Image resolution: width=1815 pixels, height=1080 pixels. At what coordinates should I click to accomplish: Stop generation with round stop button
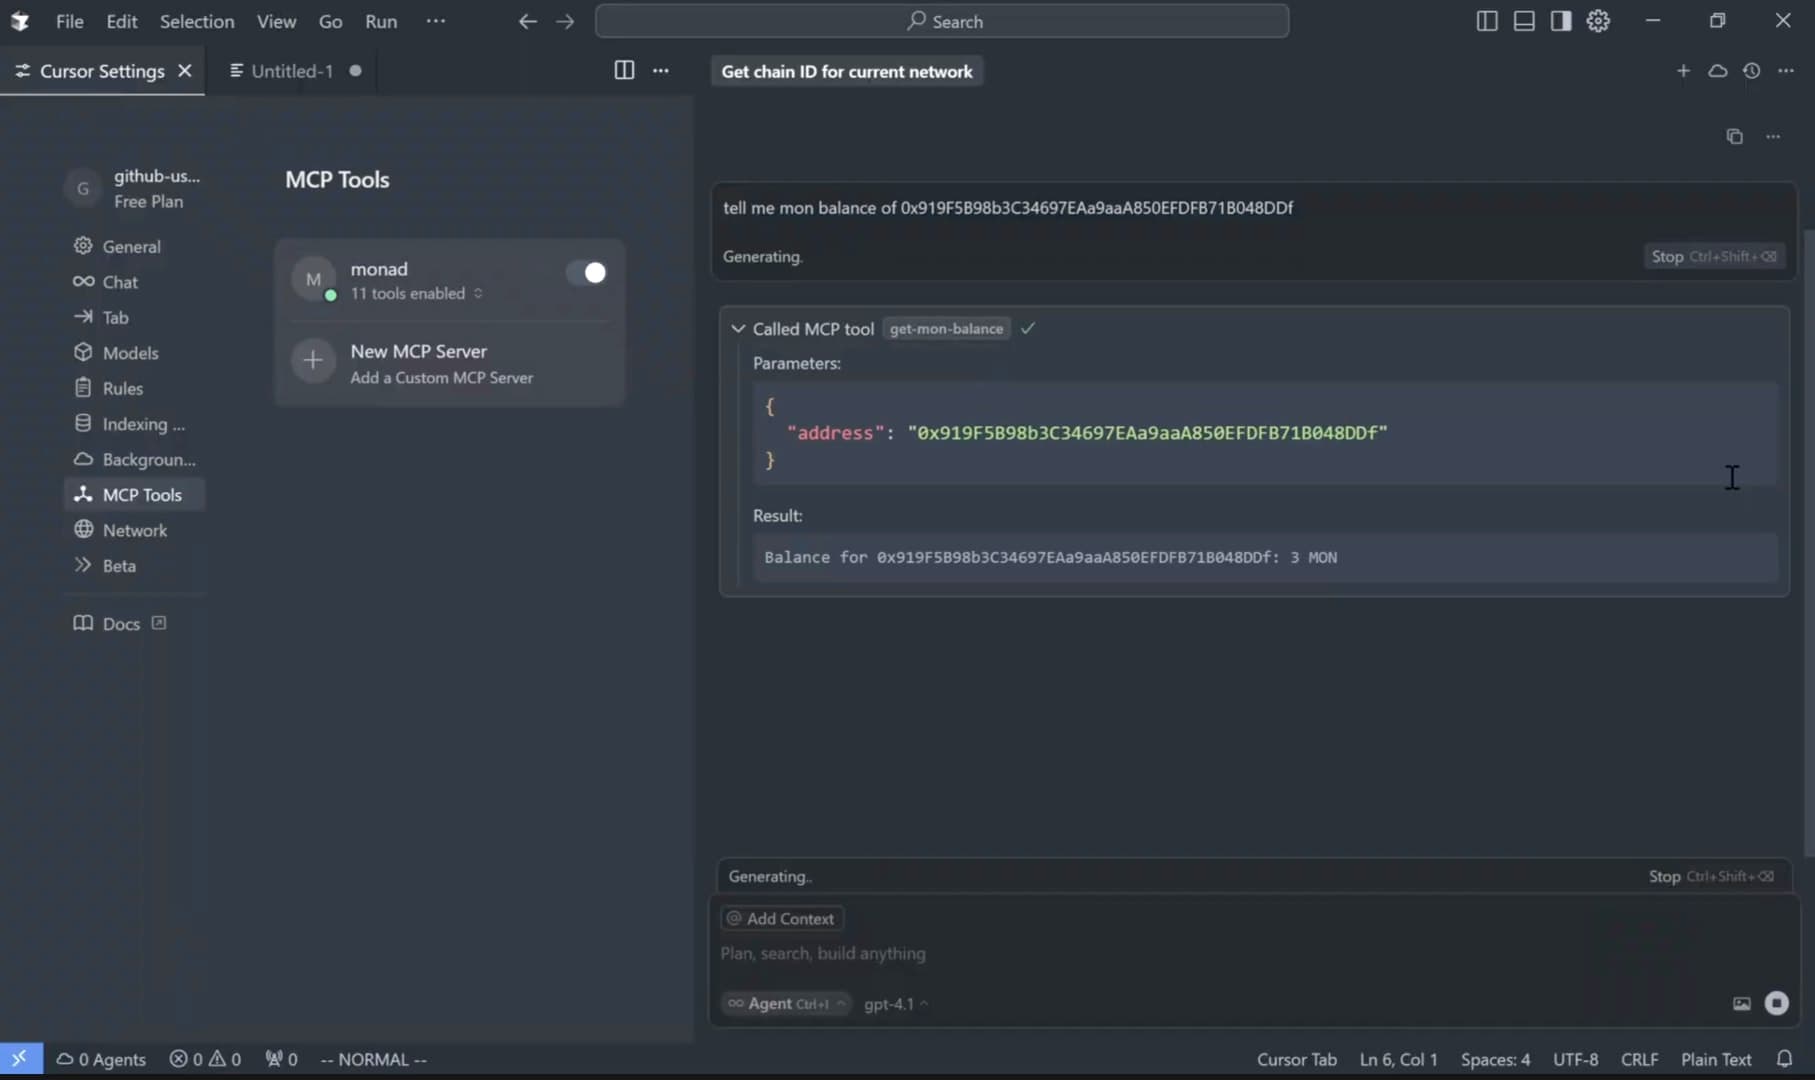1776,1003
